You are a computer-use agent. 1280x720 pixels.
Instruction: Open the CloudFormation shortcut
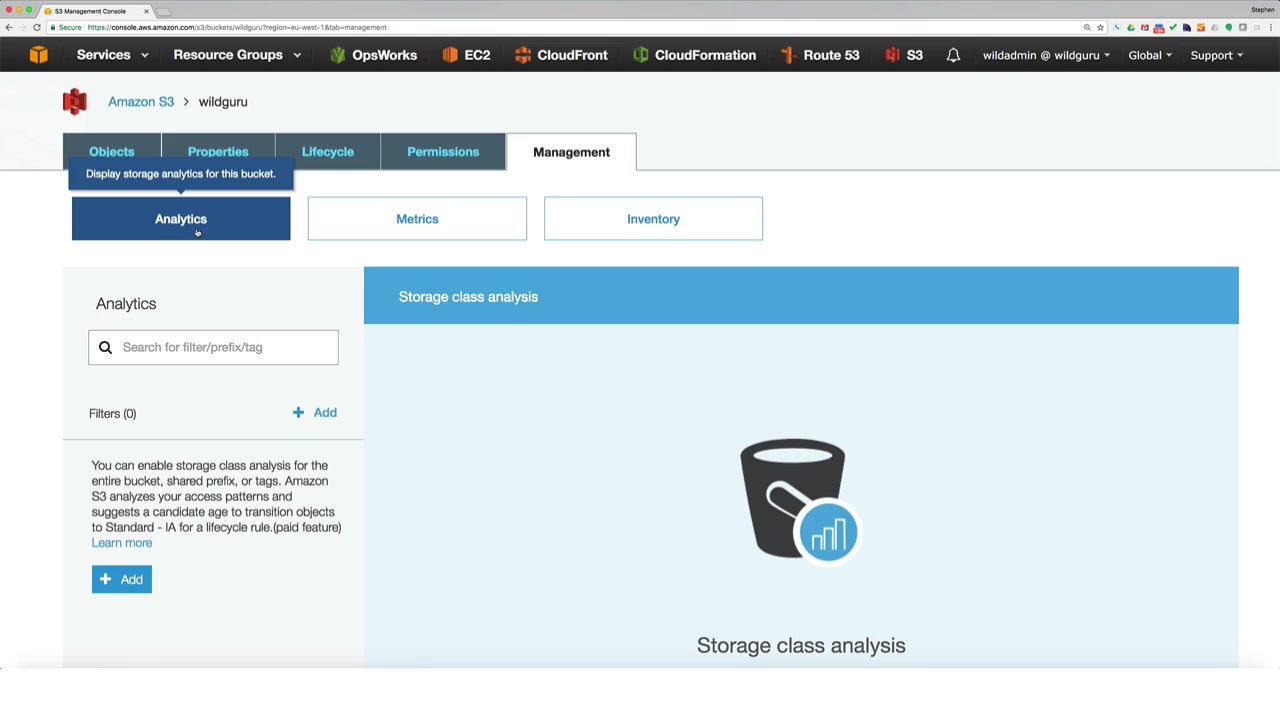click(x=694, y=55)
